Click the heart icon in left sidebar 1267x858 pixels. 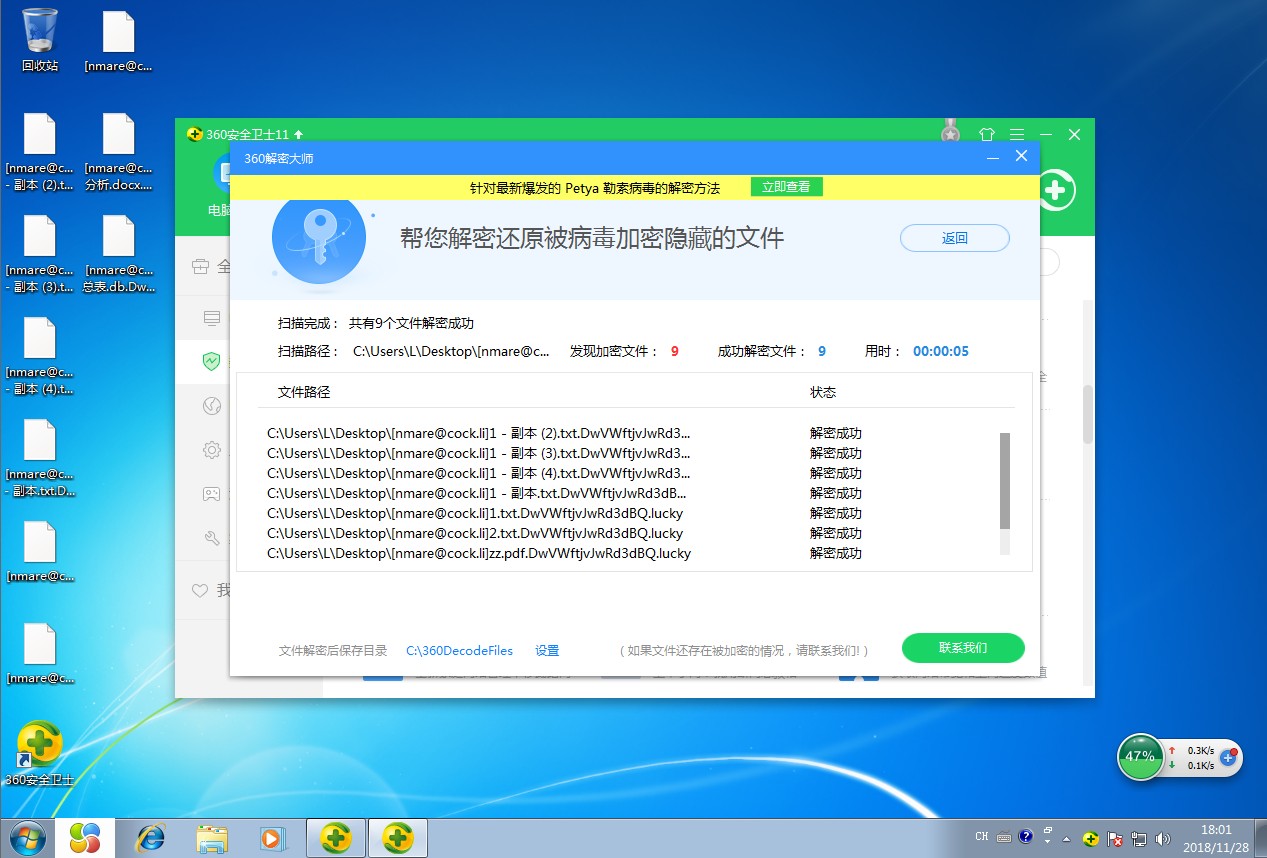point(200,591)
